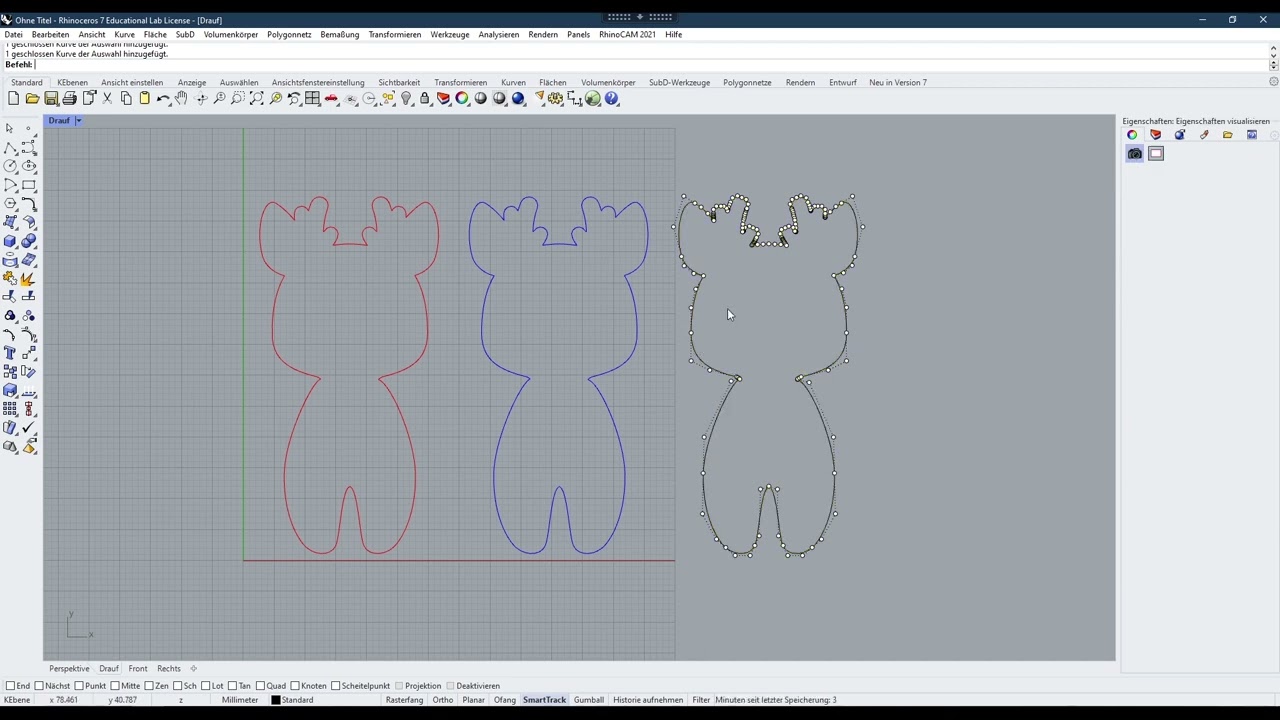Click the Explode icon in the sidebar
The image size is (1280, 720).
pyautogui.click(x=28, y=278)
